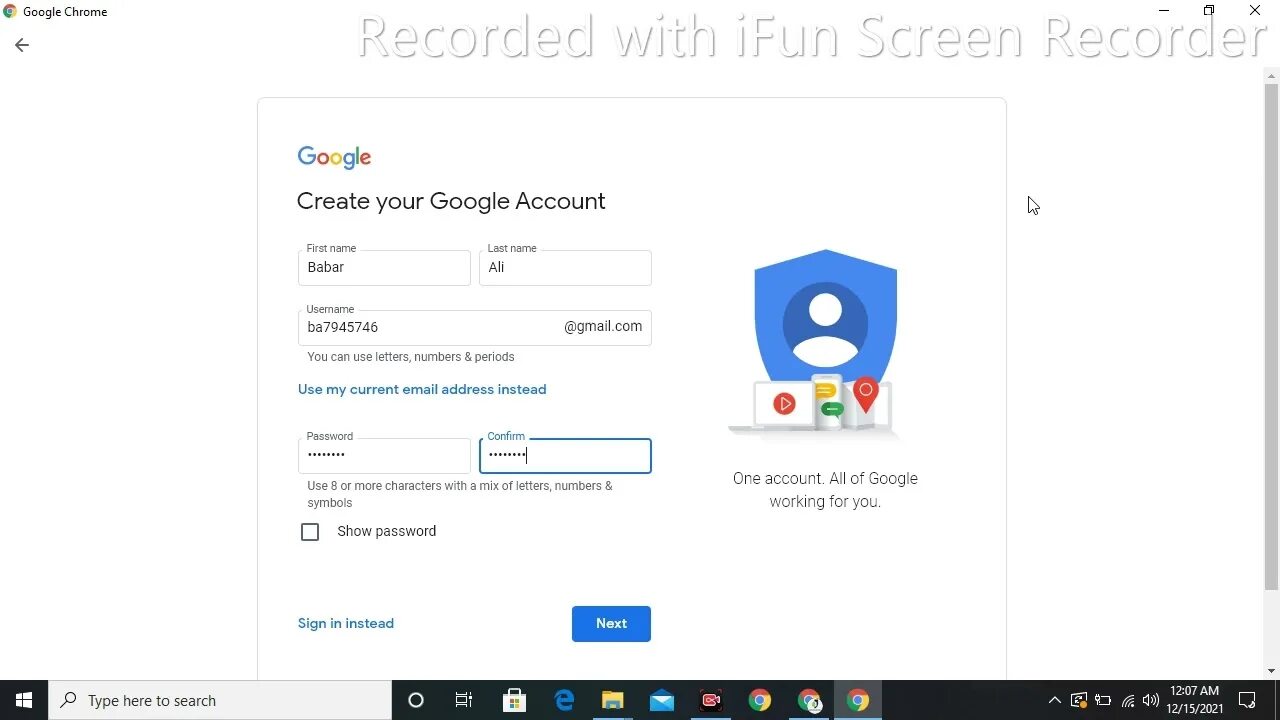1280x720 pixels.
Task: Open the Windows Start menu
Action: click(24, 700)
